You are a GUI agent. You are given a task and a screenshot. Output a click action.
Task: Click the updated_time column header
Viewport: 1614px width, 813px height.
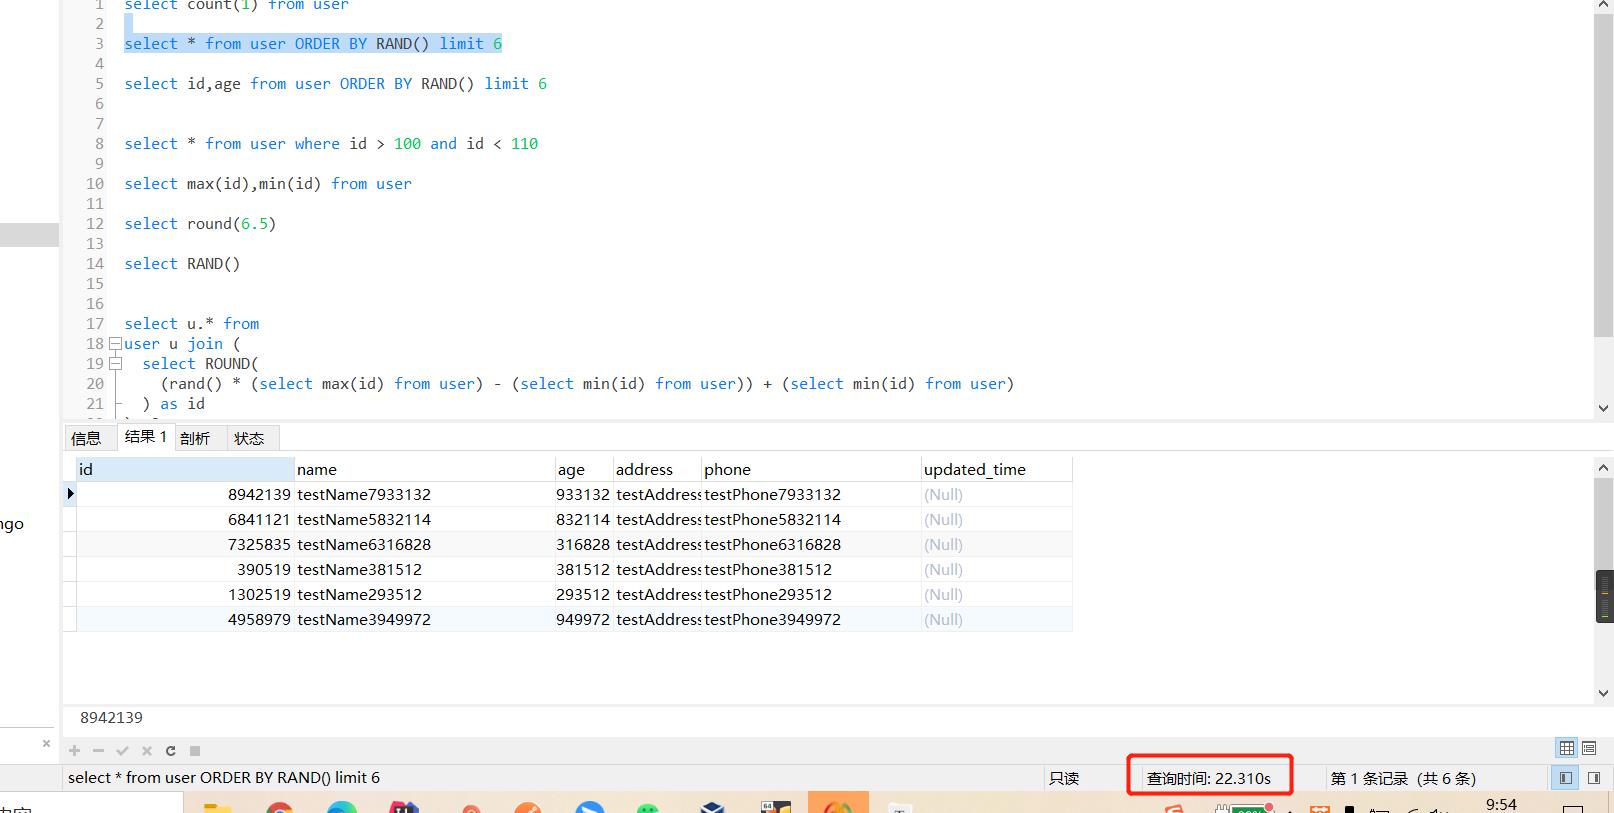click(996, 469)
